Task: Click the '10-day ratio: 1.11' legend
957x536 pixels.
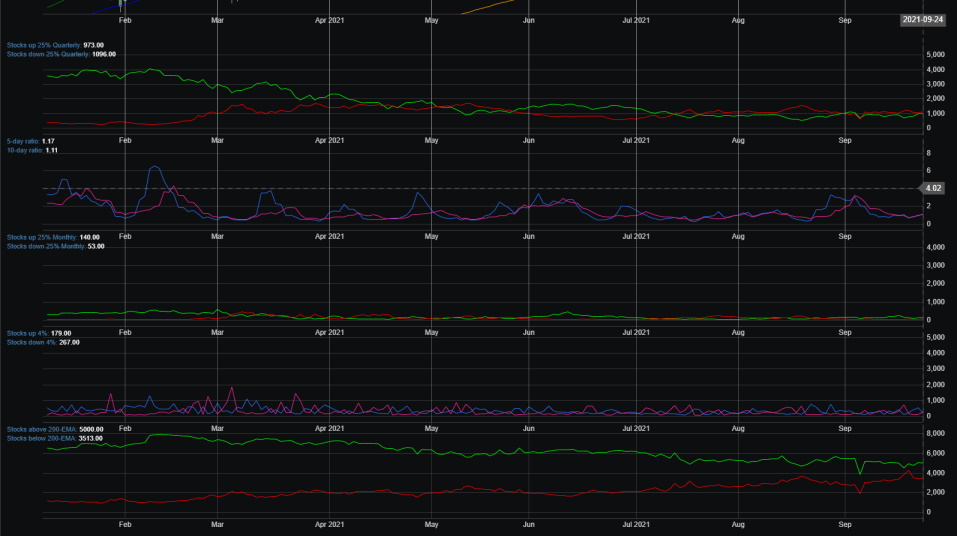Action: (32, 150)
